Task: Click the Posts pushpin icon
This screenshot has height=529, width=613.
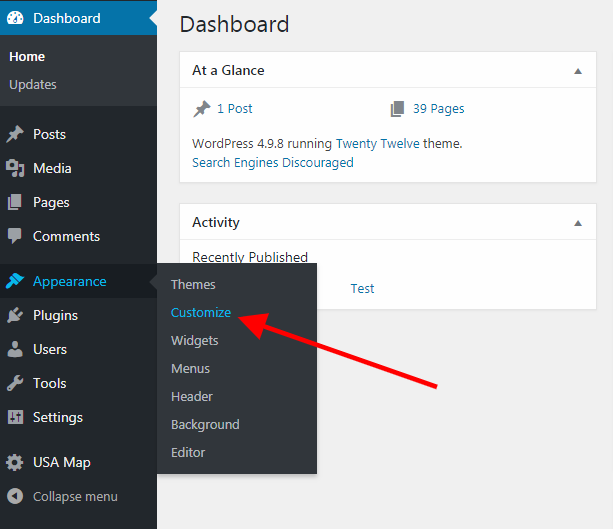Action: coord(15,134)
